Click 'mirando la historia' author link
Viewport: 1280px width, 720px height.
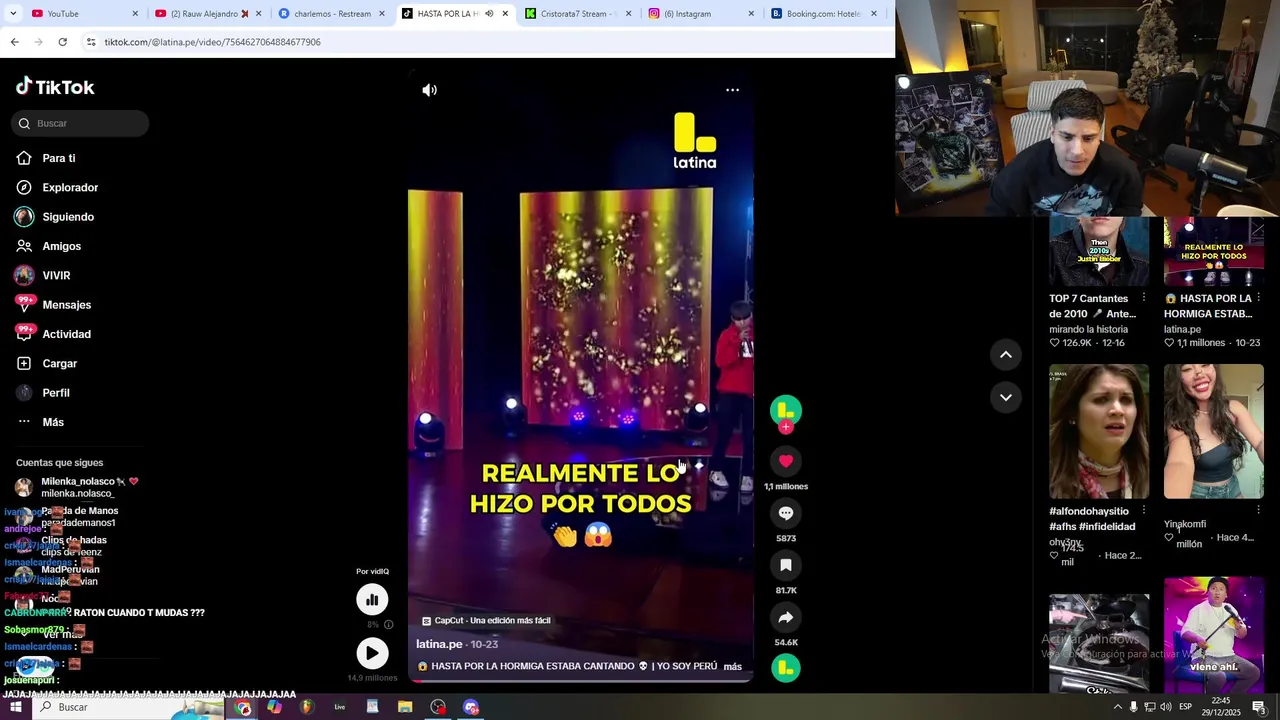pos(1088,329)
